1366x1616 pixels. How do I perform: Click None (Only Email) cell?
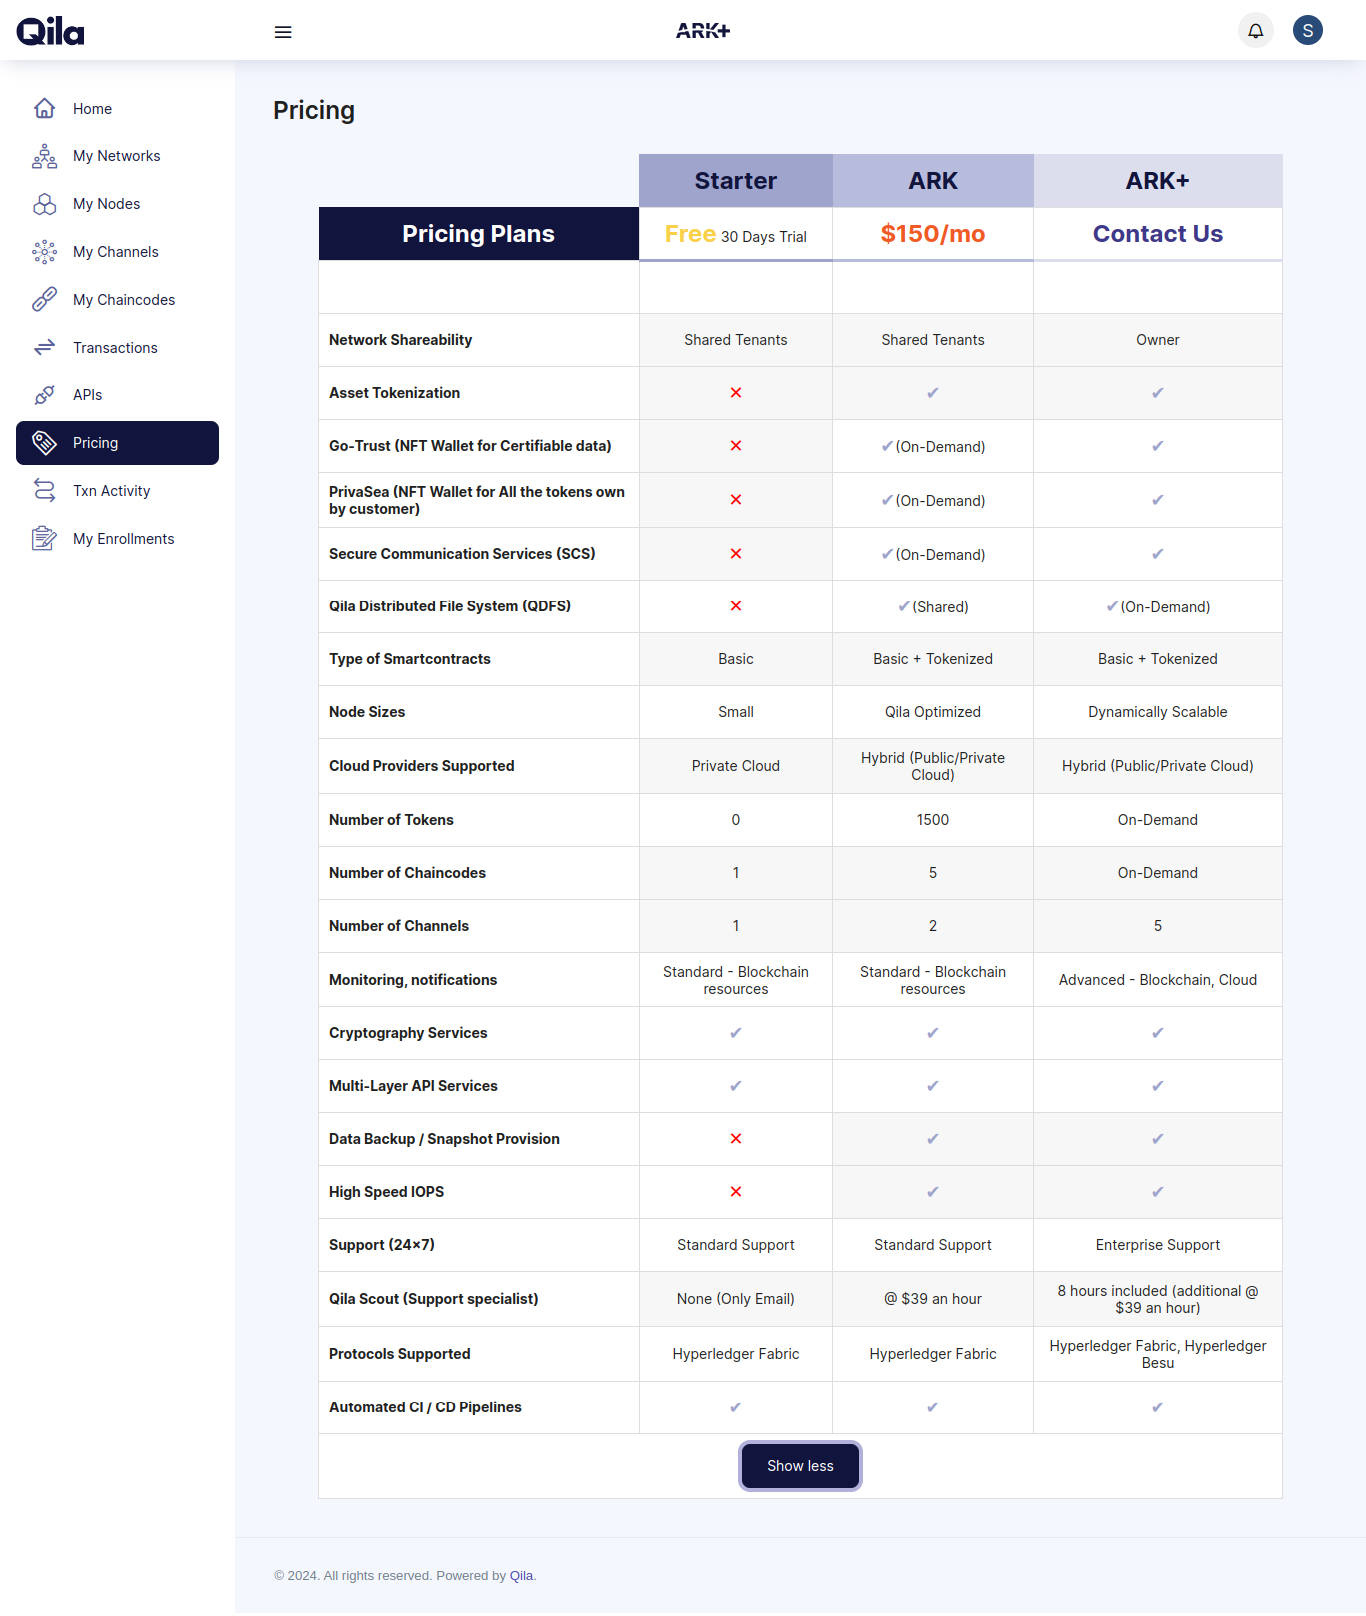click(736, 1299)
